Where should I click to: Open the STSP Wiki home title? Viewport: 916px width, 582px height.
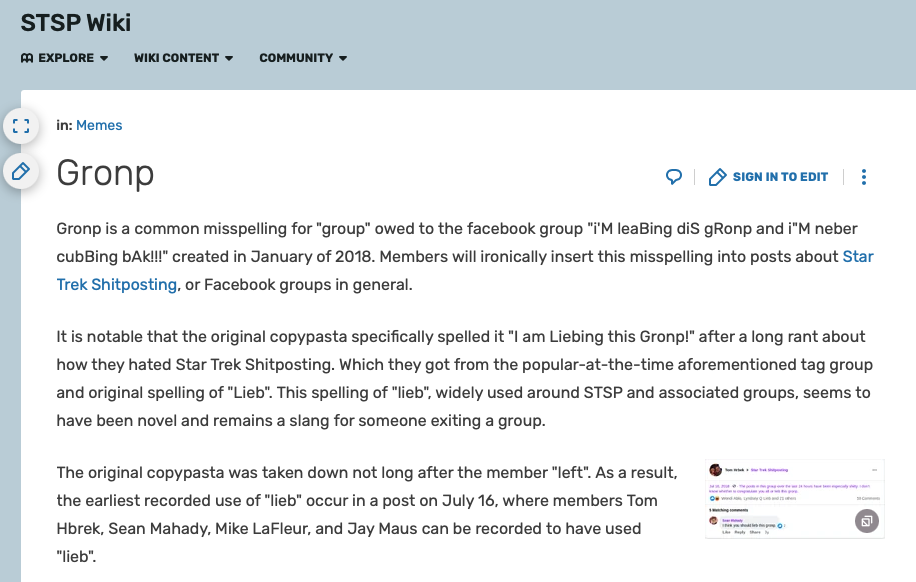tap(76, 22)
